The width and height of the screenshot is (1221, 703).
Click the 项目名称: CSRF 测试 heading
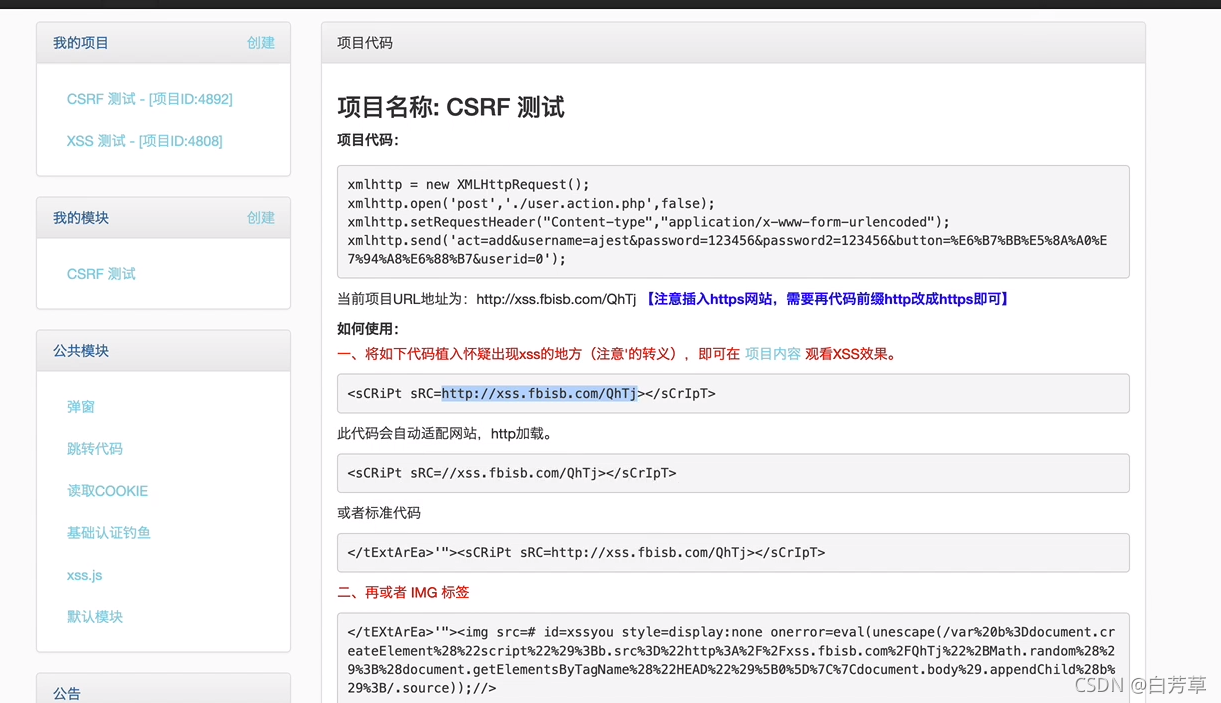pos(451,107)
